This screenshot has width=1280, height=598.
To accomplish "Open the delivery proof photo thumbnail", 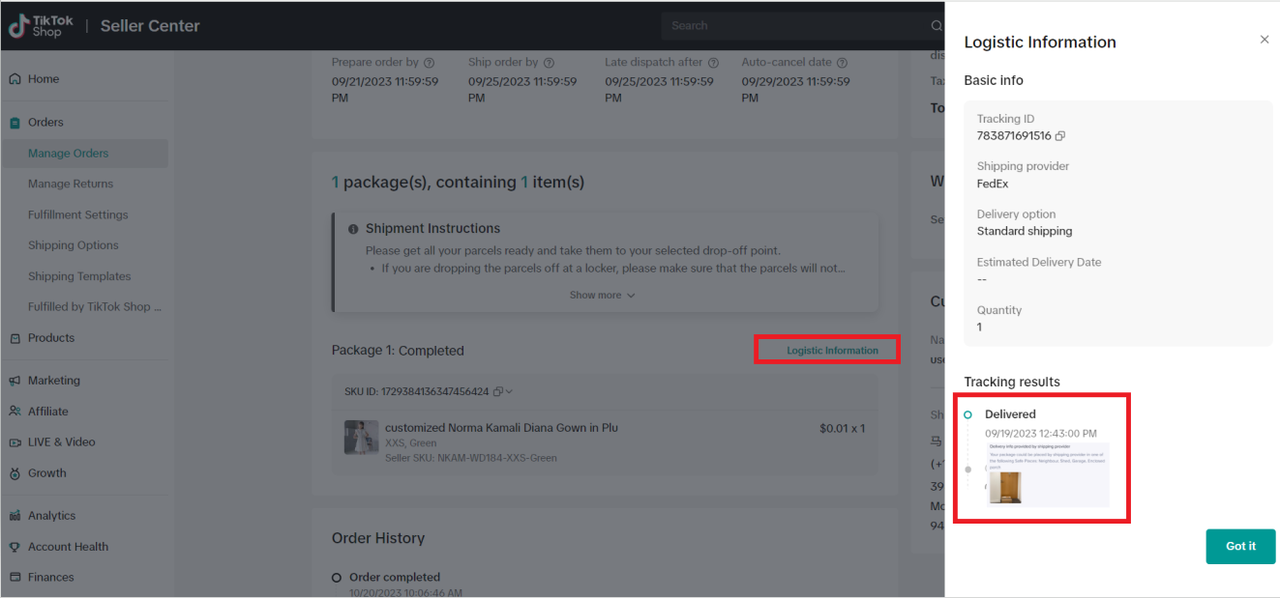I will [1005, 487].
